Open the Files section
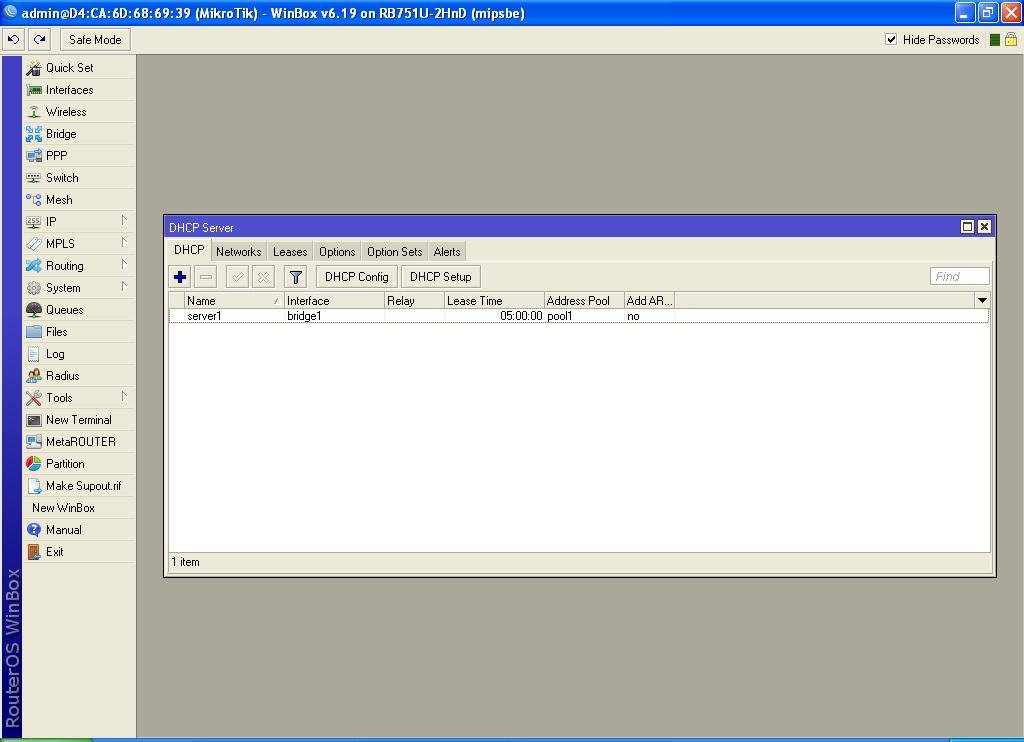 point(79,332)
